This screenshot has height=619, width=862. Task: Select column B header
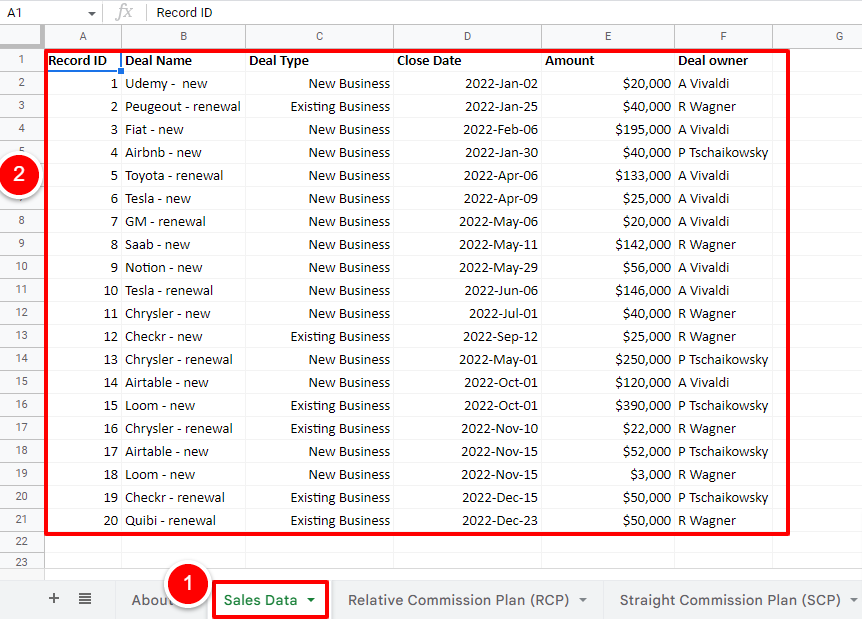[184, 36]
